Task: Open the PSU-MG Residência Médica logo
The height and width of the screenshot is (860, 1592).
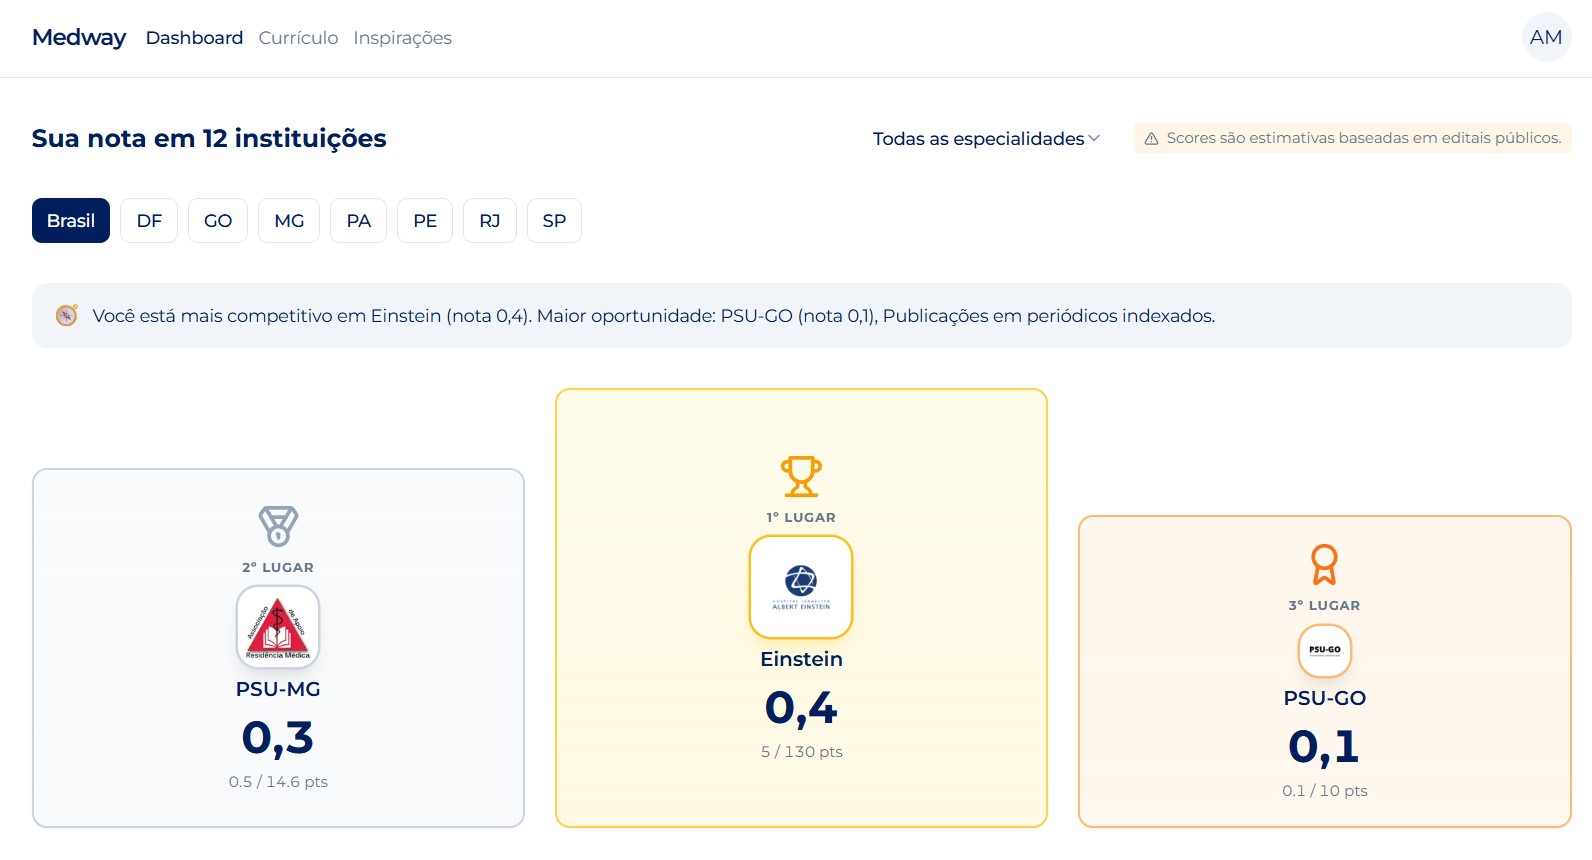Action: [x=278, y=627]
